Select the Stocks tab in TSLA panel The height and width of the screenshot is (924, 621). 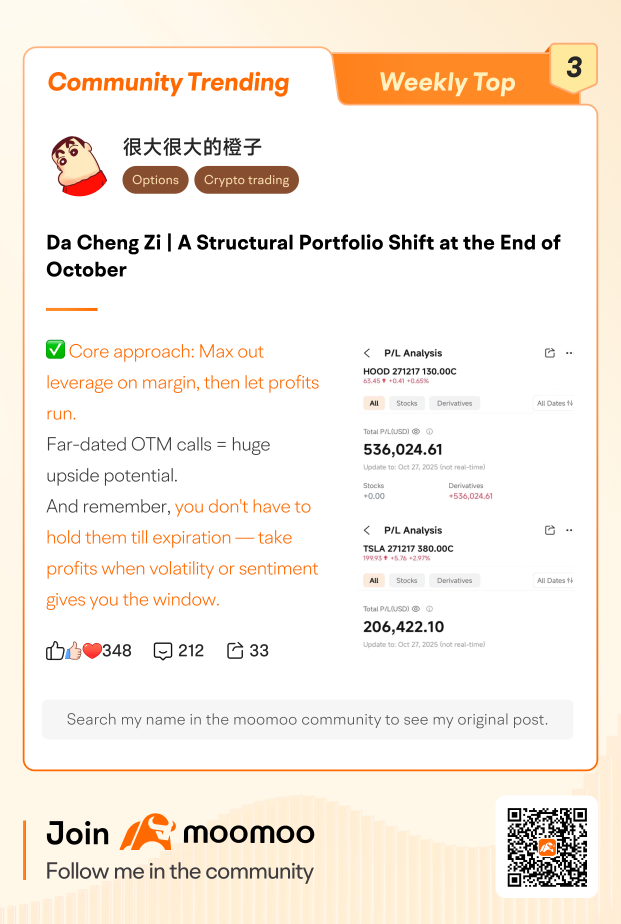(x=407, y=580)
